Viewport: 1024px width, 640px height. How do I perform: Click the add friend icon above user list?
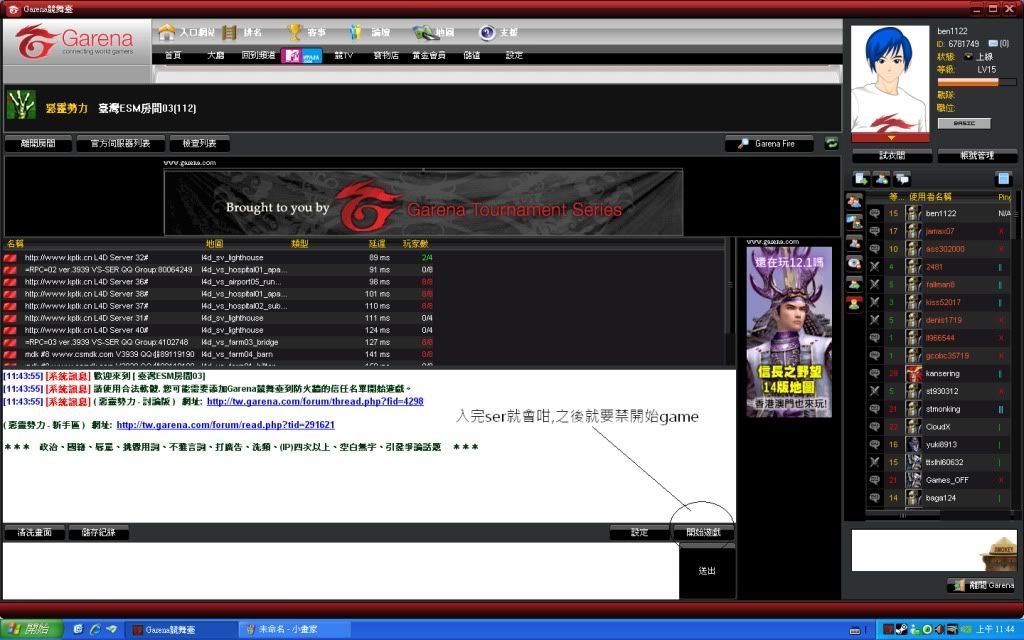pos(882,178)
